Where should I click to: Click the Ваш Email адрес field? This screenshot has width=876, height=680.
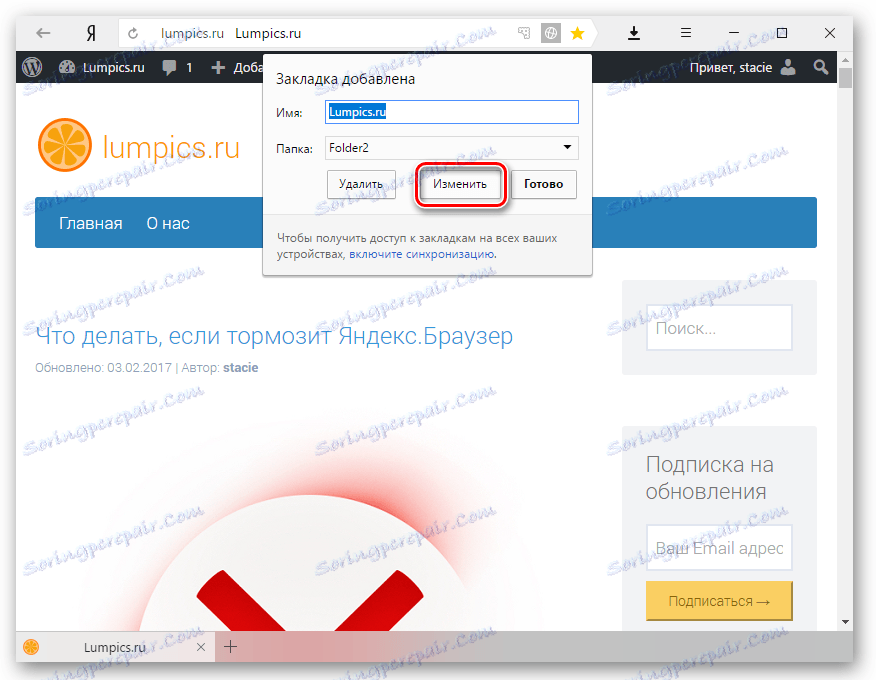[719, 548]
